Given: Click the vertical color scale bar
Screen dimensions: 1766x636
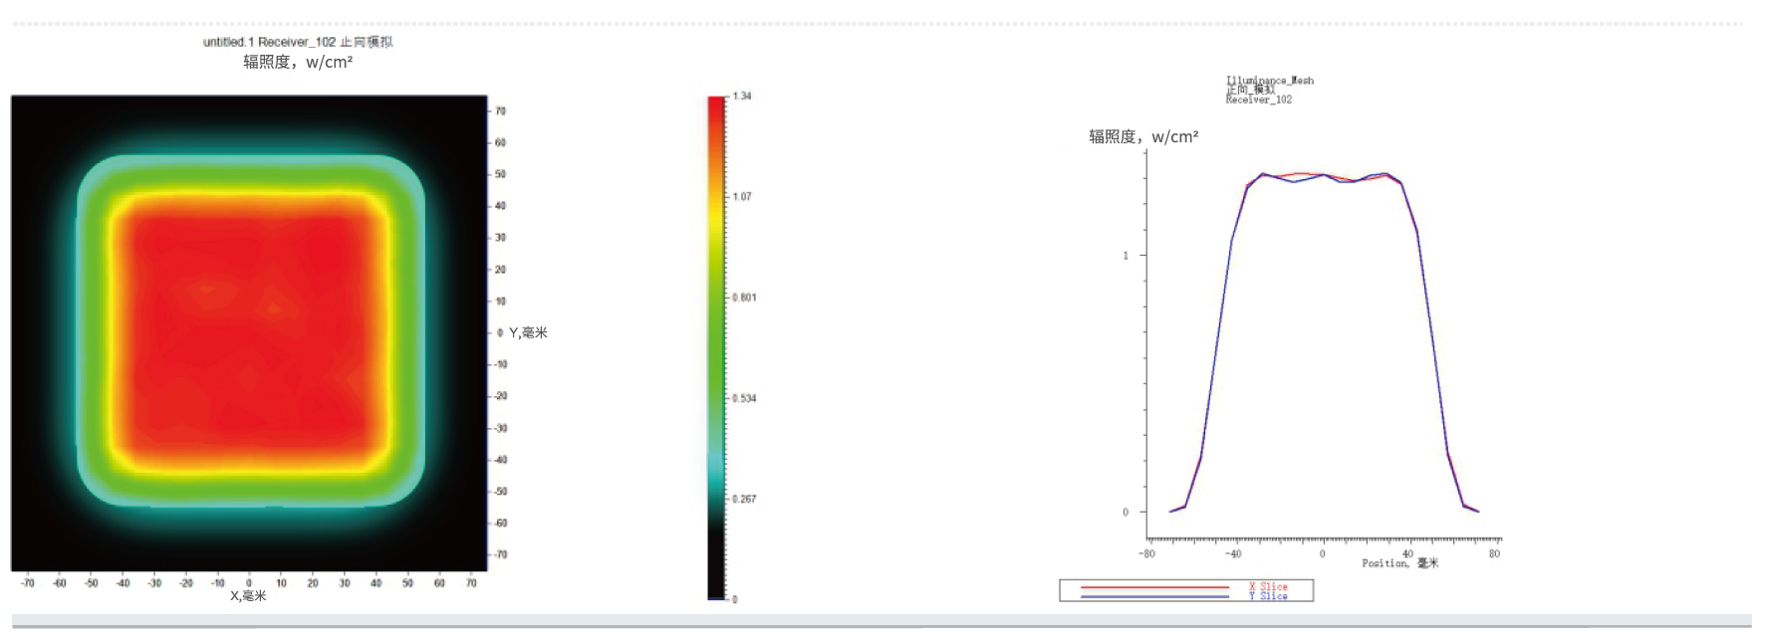Looking at the screenshot, I should point(716,347).
